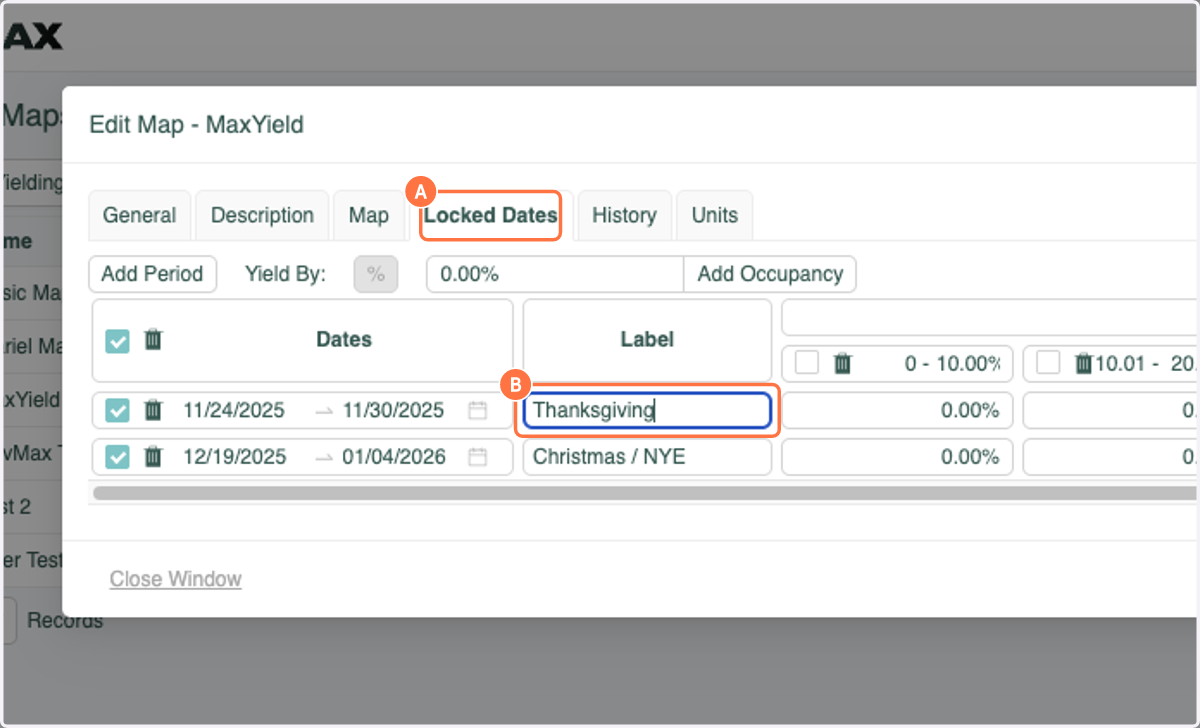This screenshot has height=728, width=1200.
Task: Open the Map tab
Action: tap(368, 215)
